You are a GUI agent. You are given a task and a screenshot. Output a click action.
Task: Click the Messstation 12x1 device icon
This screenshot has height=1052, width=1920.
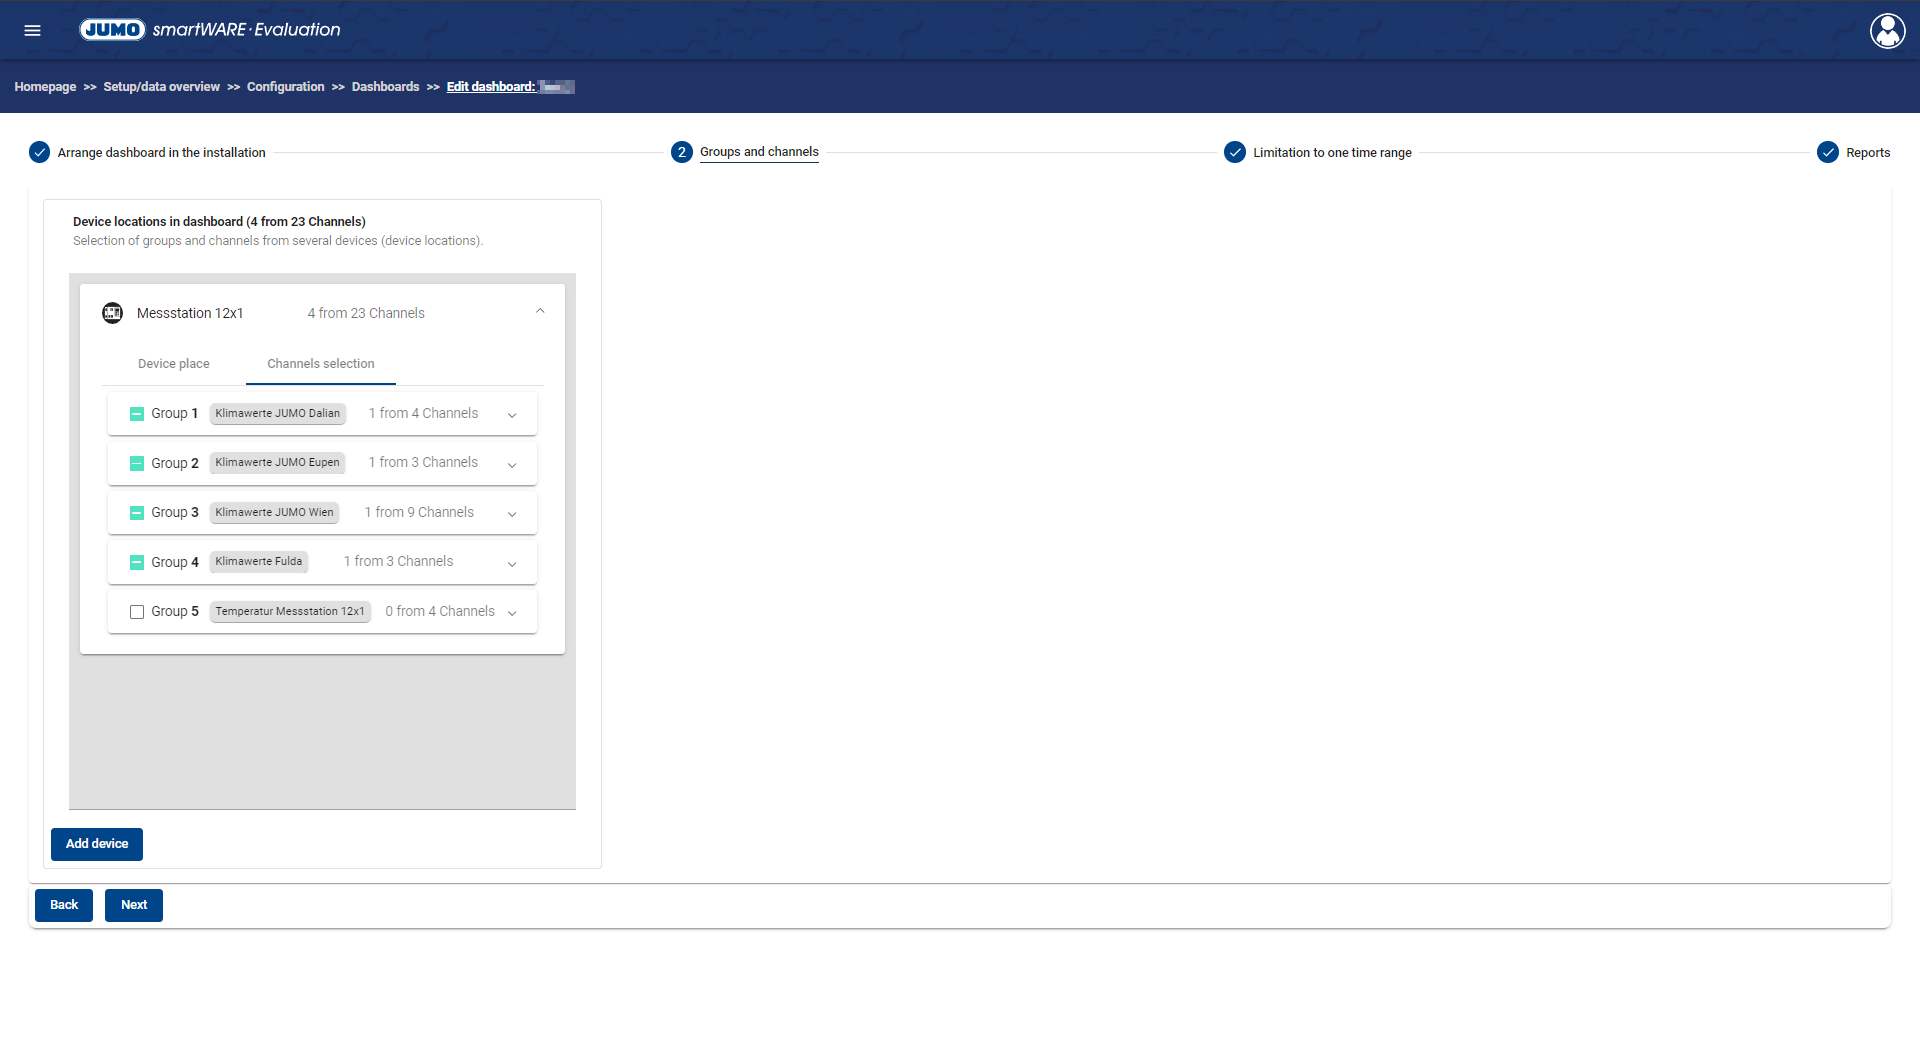(x=113, y=313)
